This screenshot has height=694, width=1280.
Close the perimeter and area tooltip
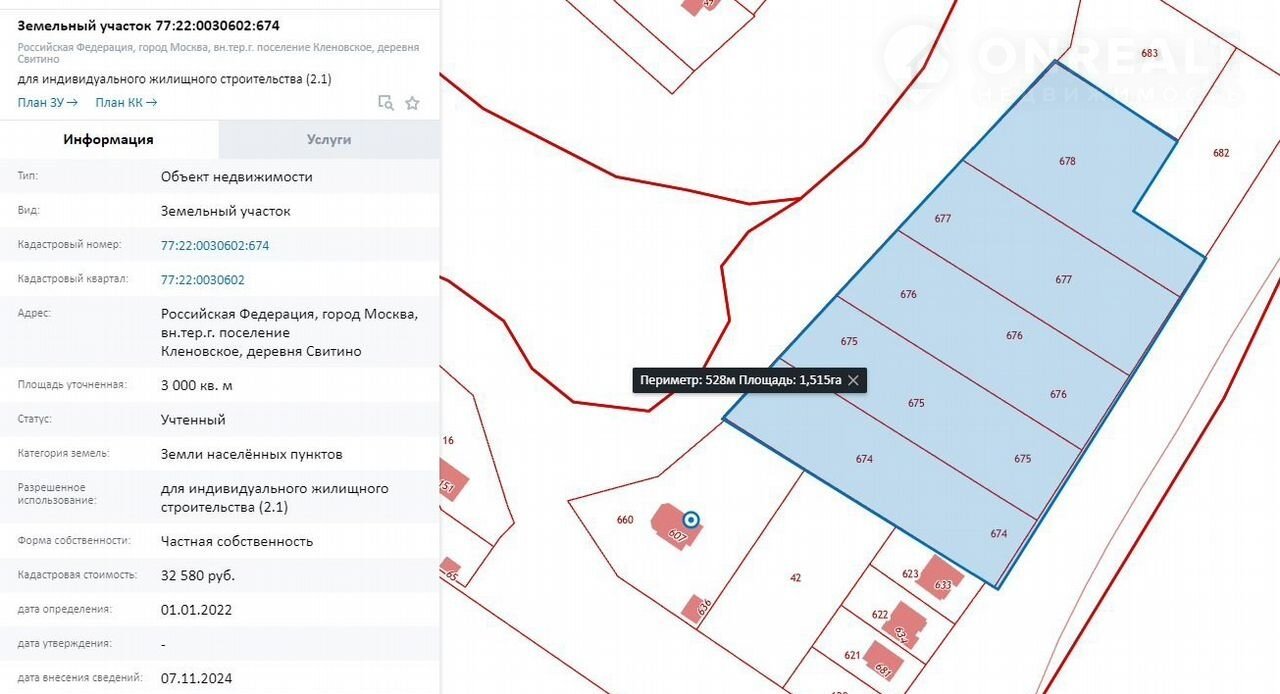(853, 380)
